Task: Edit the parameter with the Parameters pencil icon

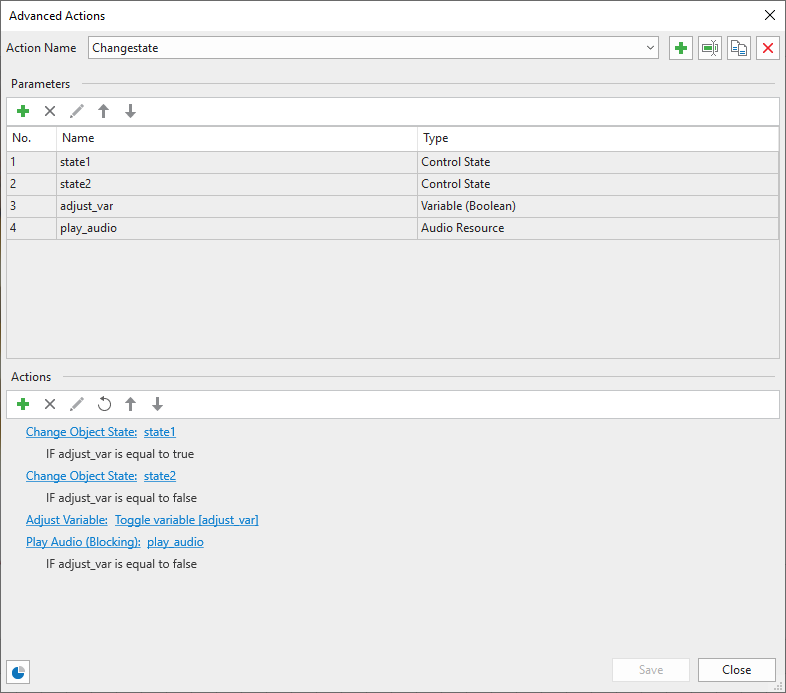Action: (x=77, y=111)
